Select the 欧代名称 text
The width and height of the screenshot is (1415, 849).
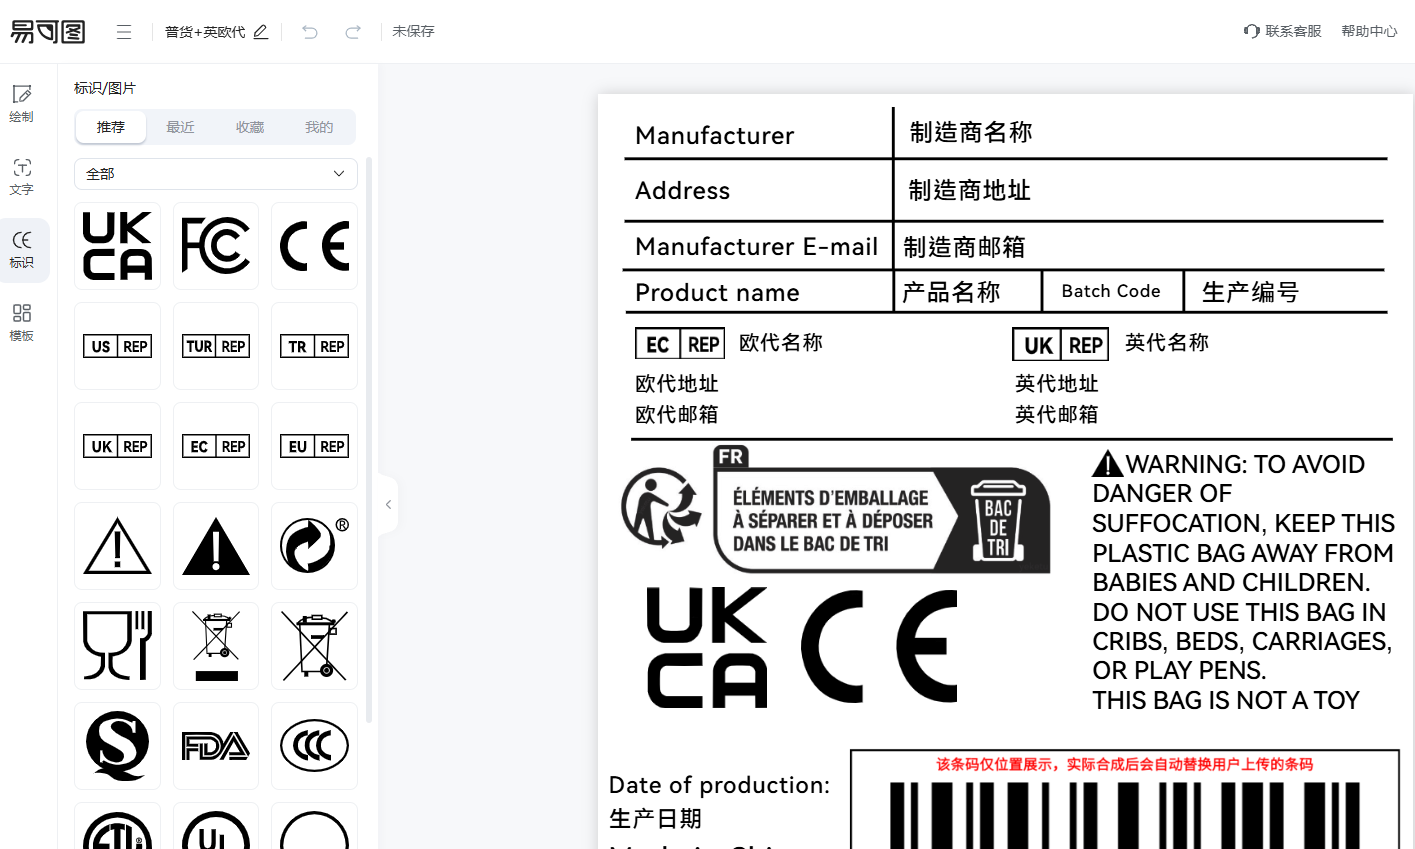tap(781, 343)
